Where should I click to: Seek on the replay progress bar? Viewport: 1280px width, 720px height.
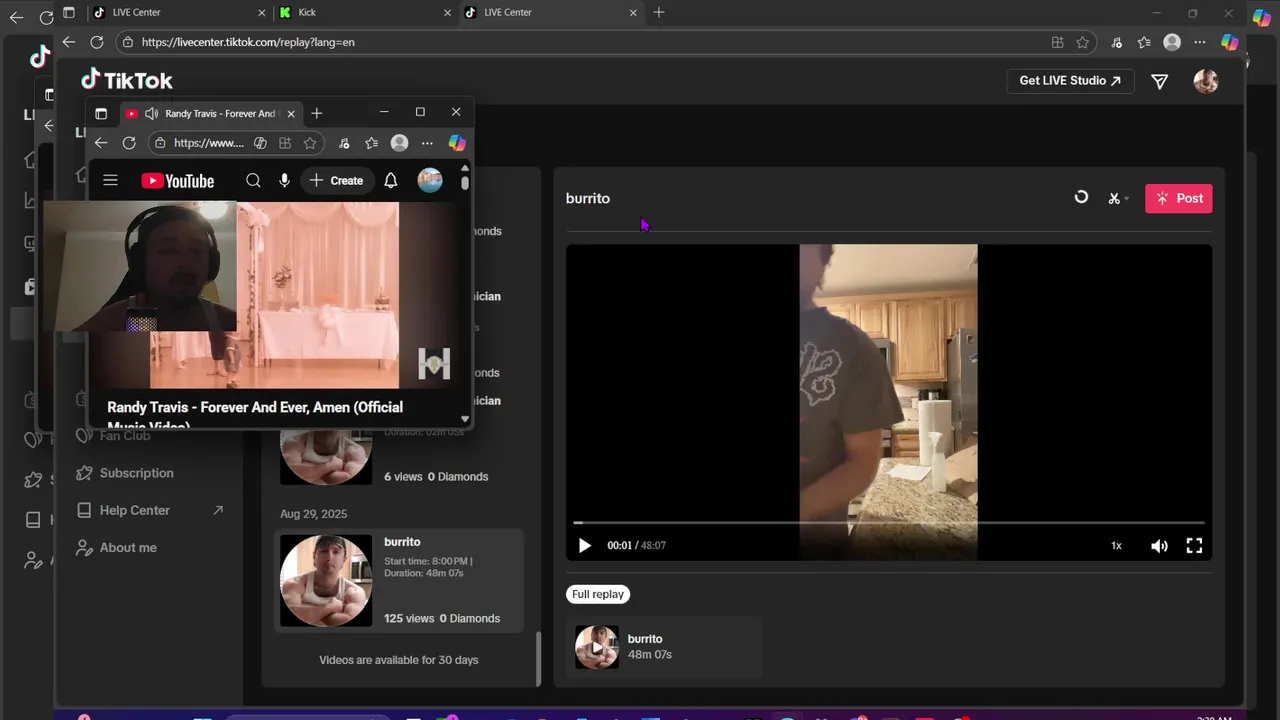click(x=889, y=523)
